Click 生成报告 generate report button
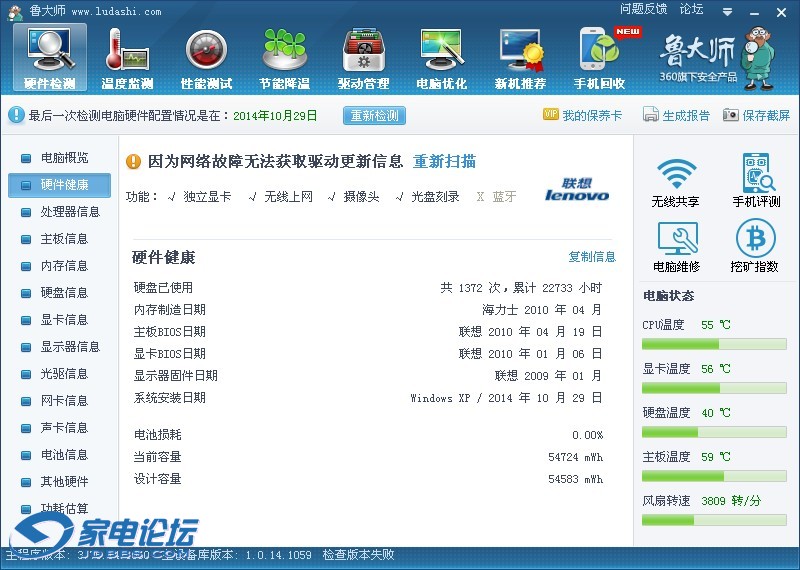This screenshot has width=800, height=570. (677, 116)
